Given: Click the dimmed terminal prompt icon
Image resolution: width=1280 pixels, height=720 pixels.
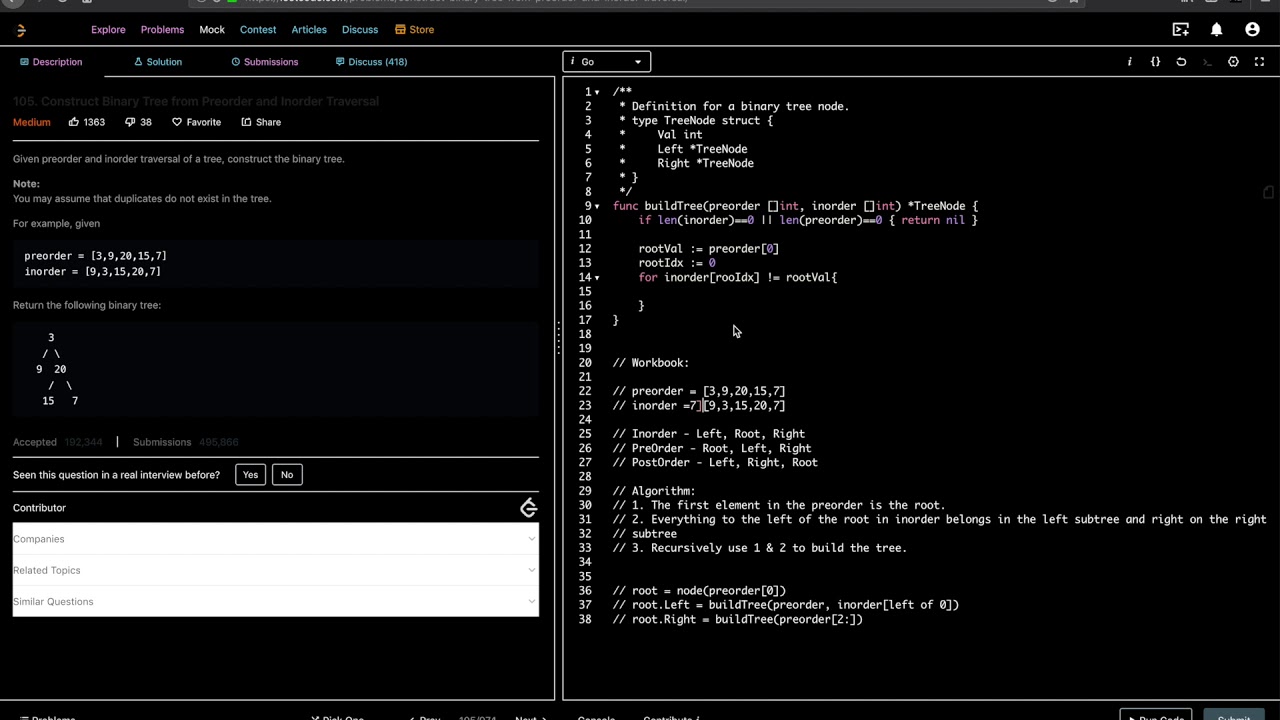Looking at the screenshot, I should click(1207, 62).
